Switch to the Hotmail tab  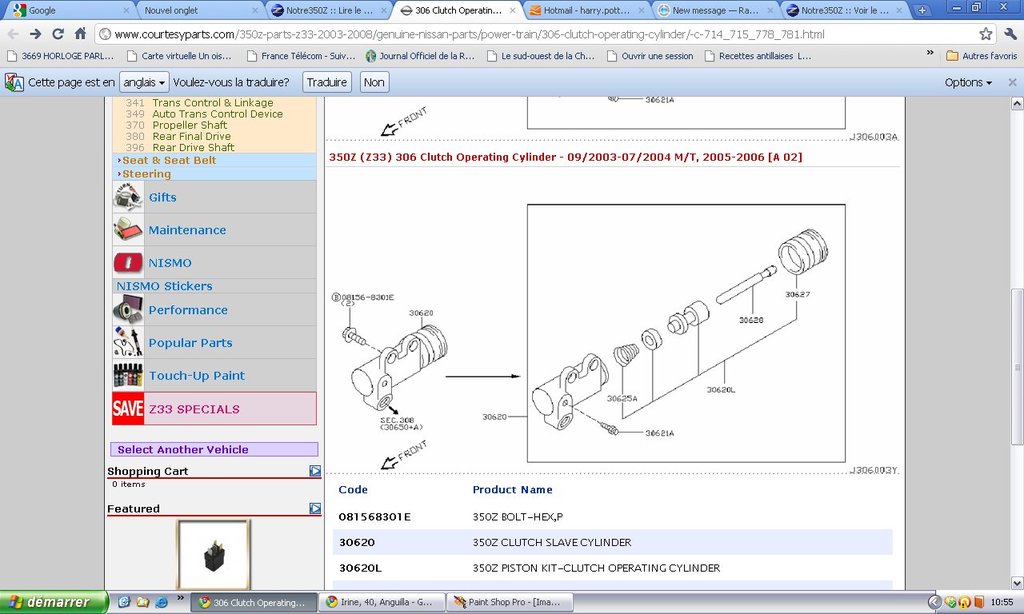coord(588,10)
